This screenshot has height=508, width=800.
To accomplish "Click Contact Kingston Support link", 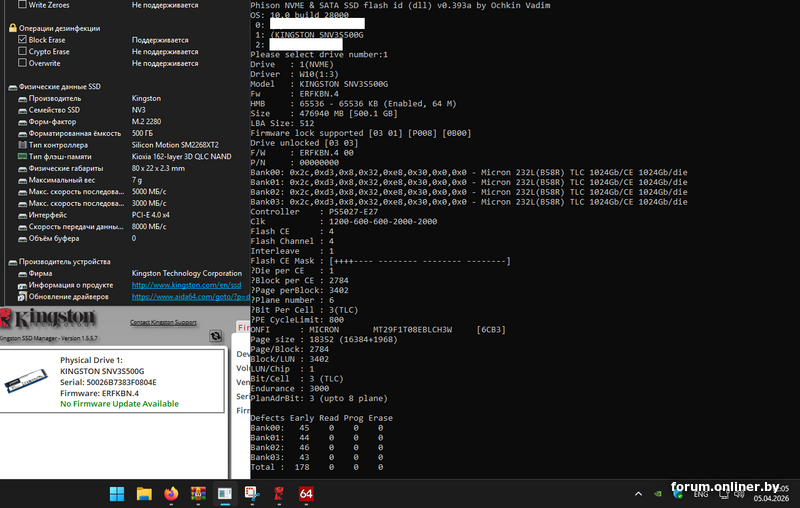I will click(163, 322).
